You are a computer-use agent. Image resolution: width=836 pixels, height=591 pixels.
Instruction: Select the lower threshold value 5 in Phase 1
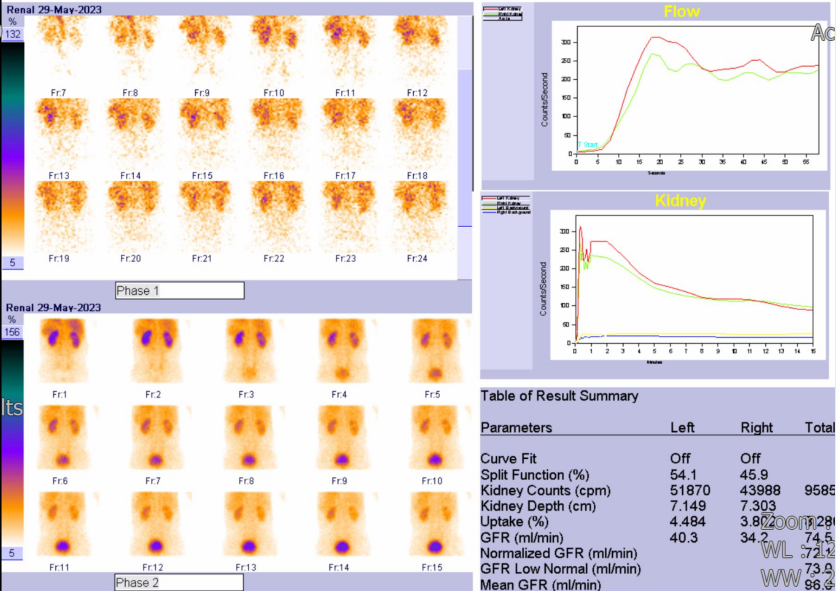click(14, 263)
